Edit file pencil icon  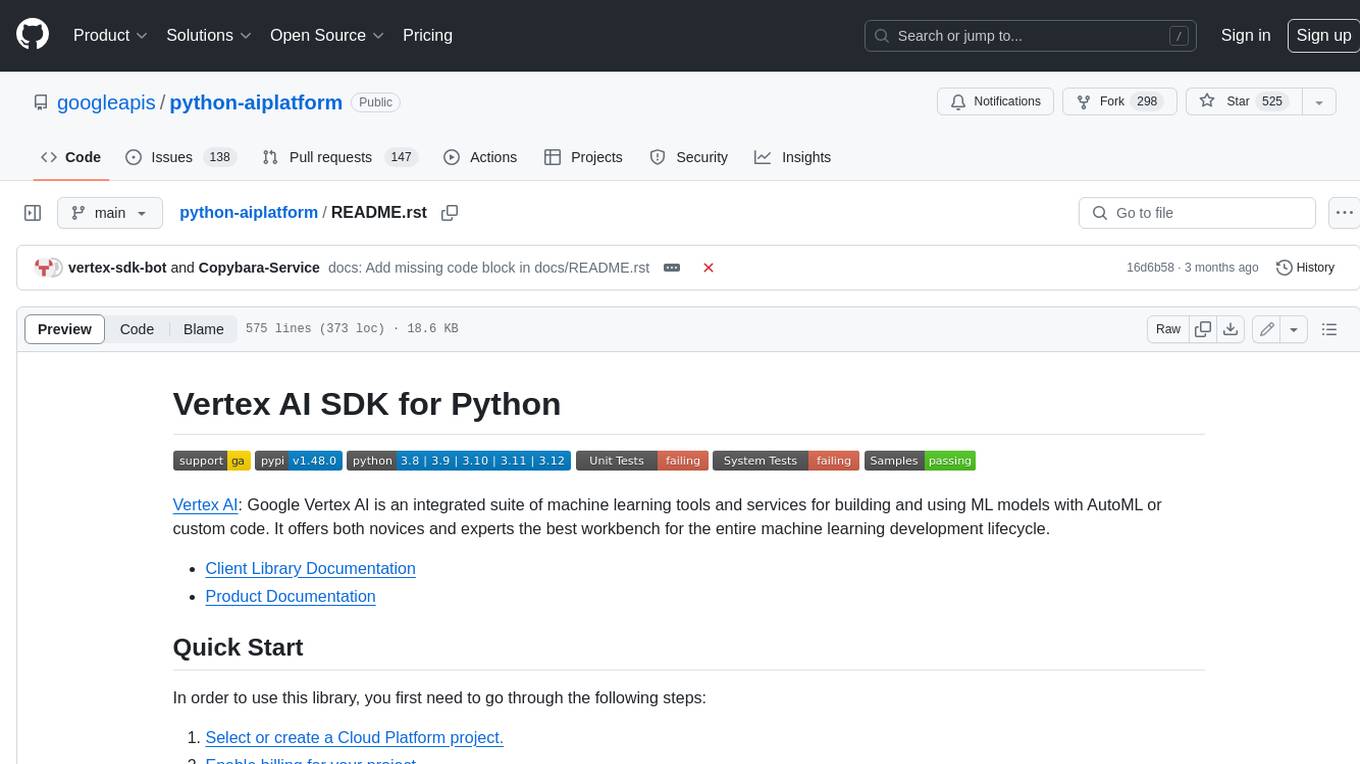1267,329
